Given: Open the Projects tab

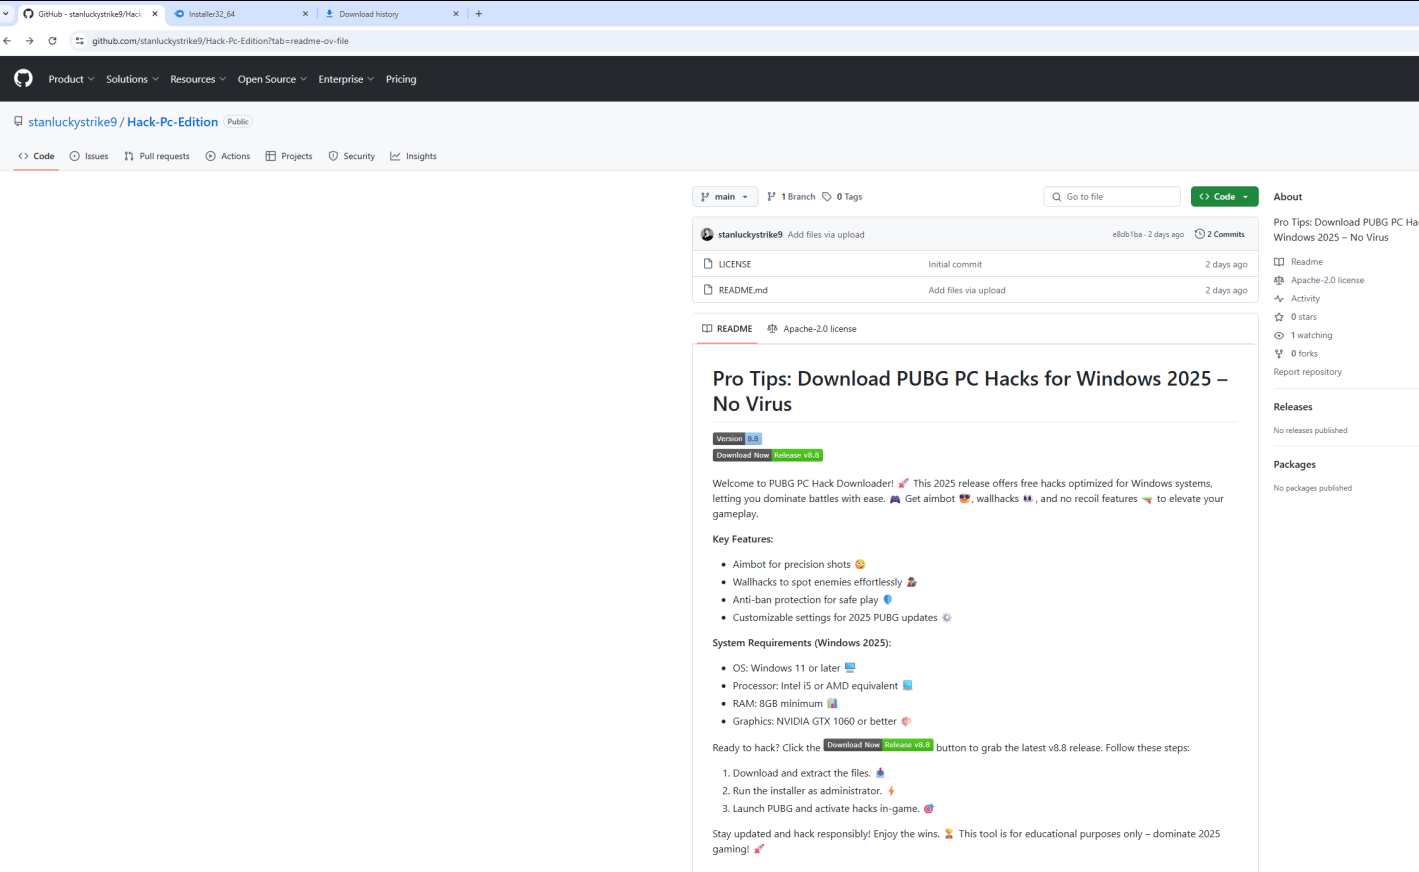Looking at the screenshot, I should click(289, 156).
